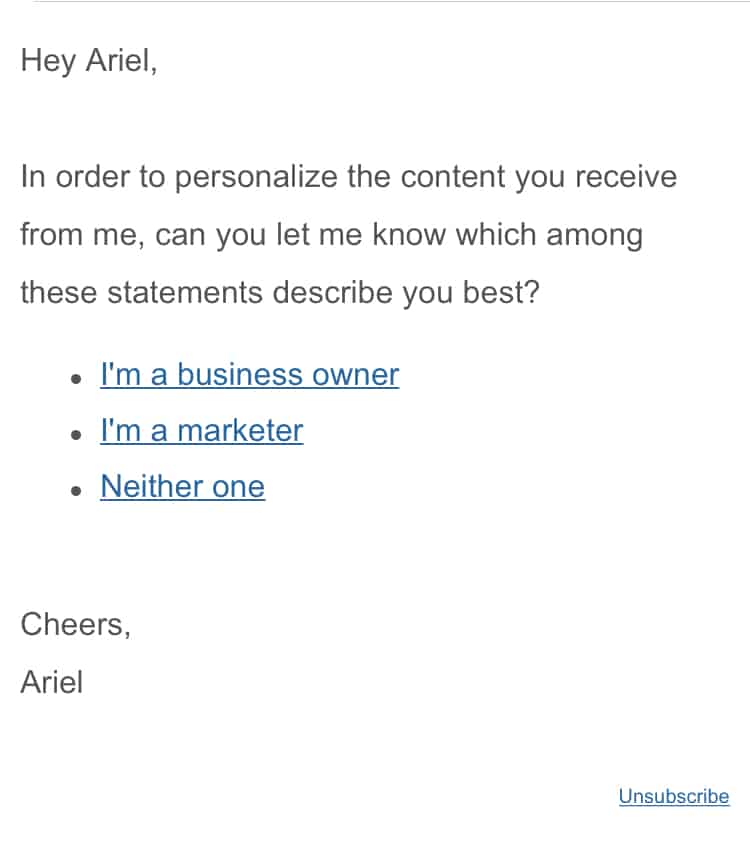Open the "I'm a business owner" link
This screenshot has height=853, width=750.
(250, 375)
